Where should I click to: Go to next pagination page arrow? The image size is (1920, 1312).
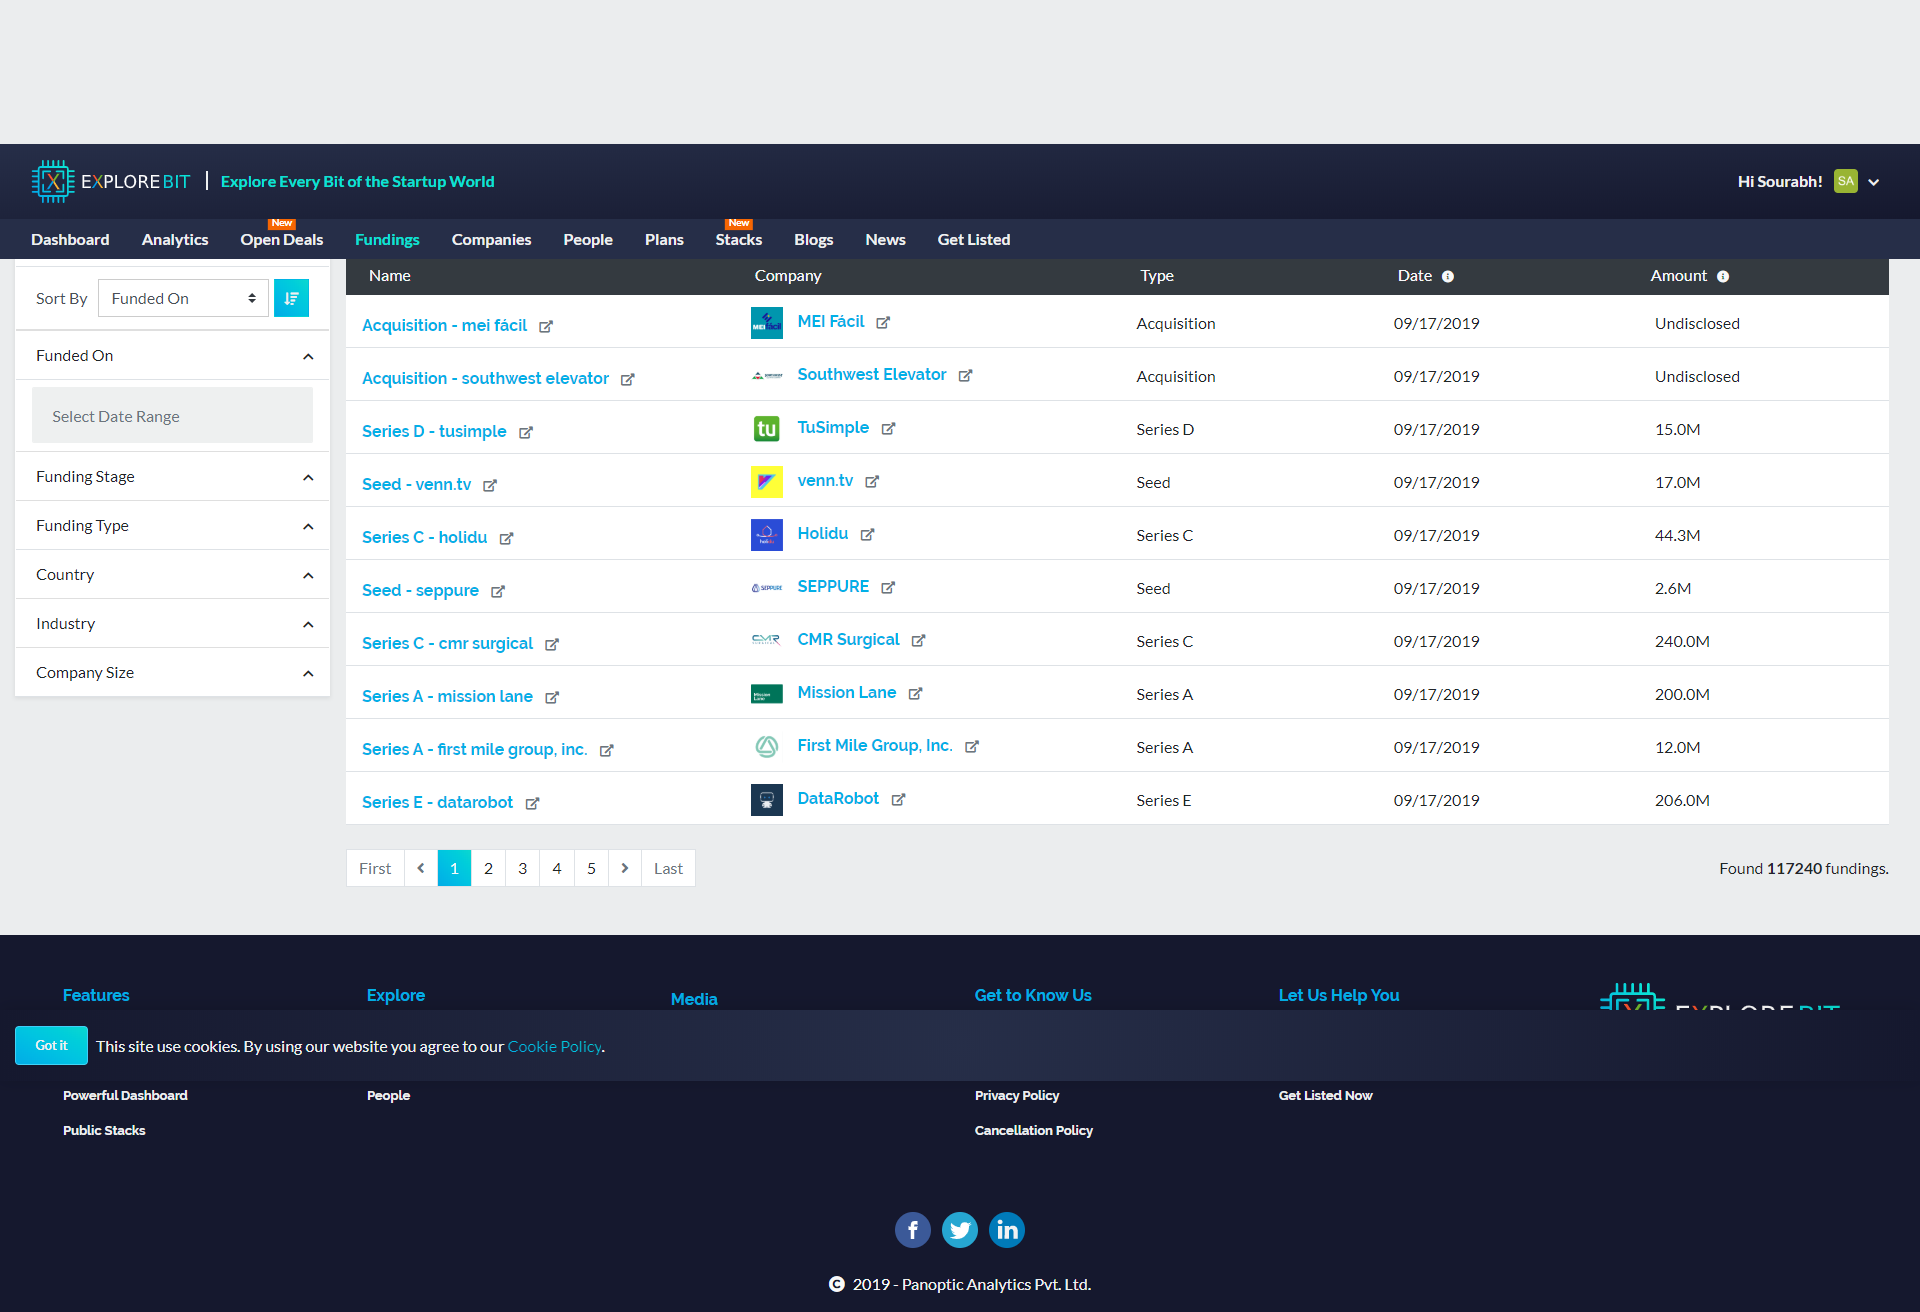(x=625, y=868)
